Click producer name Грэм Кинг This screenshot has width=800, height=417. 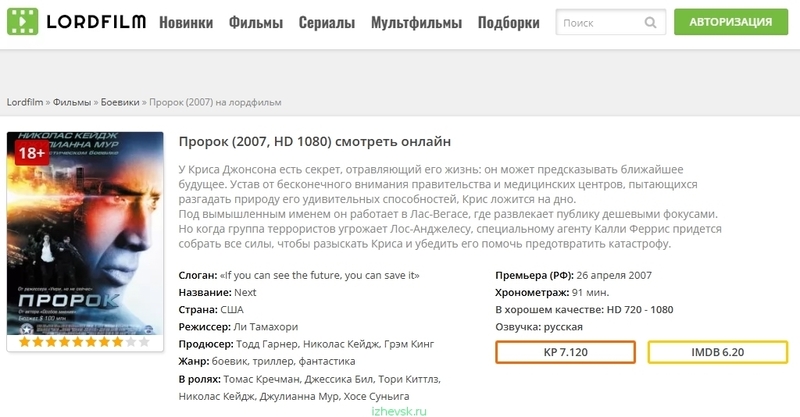pos(409,344)
